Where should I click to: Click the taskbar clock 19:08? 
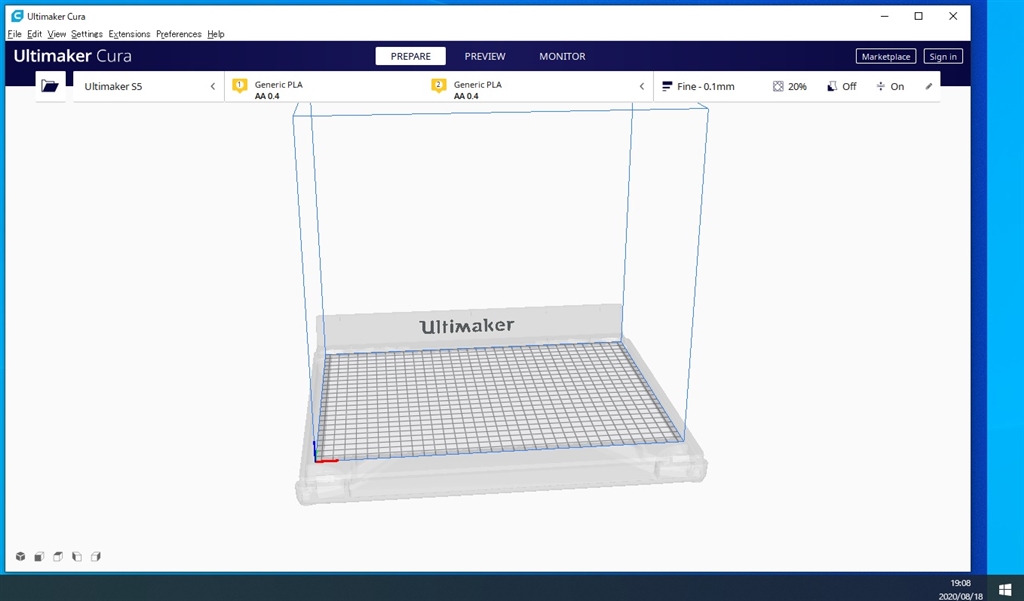coord(960,583)
